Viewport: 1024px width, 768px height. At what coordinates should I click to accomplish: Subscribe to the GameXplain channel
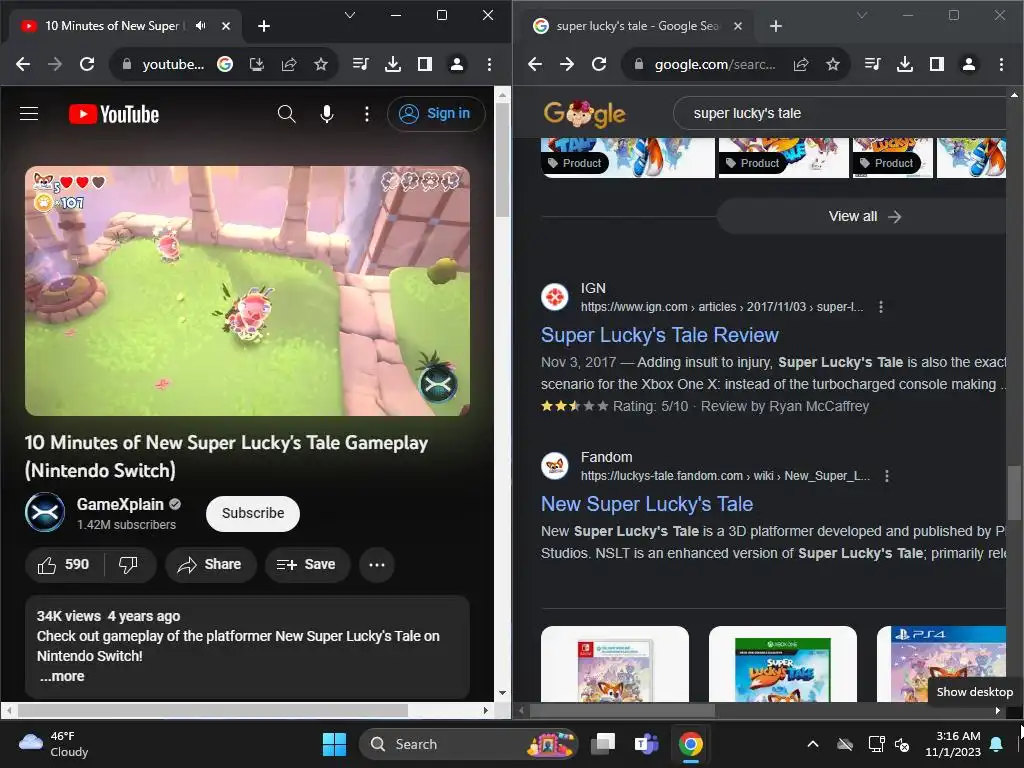[x=253, y=513]
